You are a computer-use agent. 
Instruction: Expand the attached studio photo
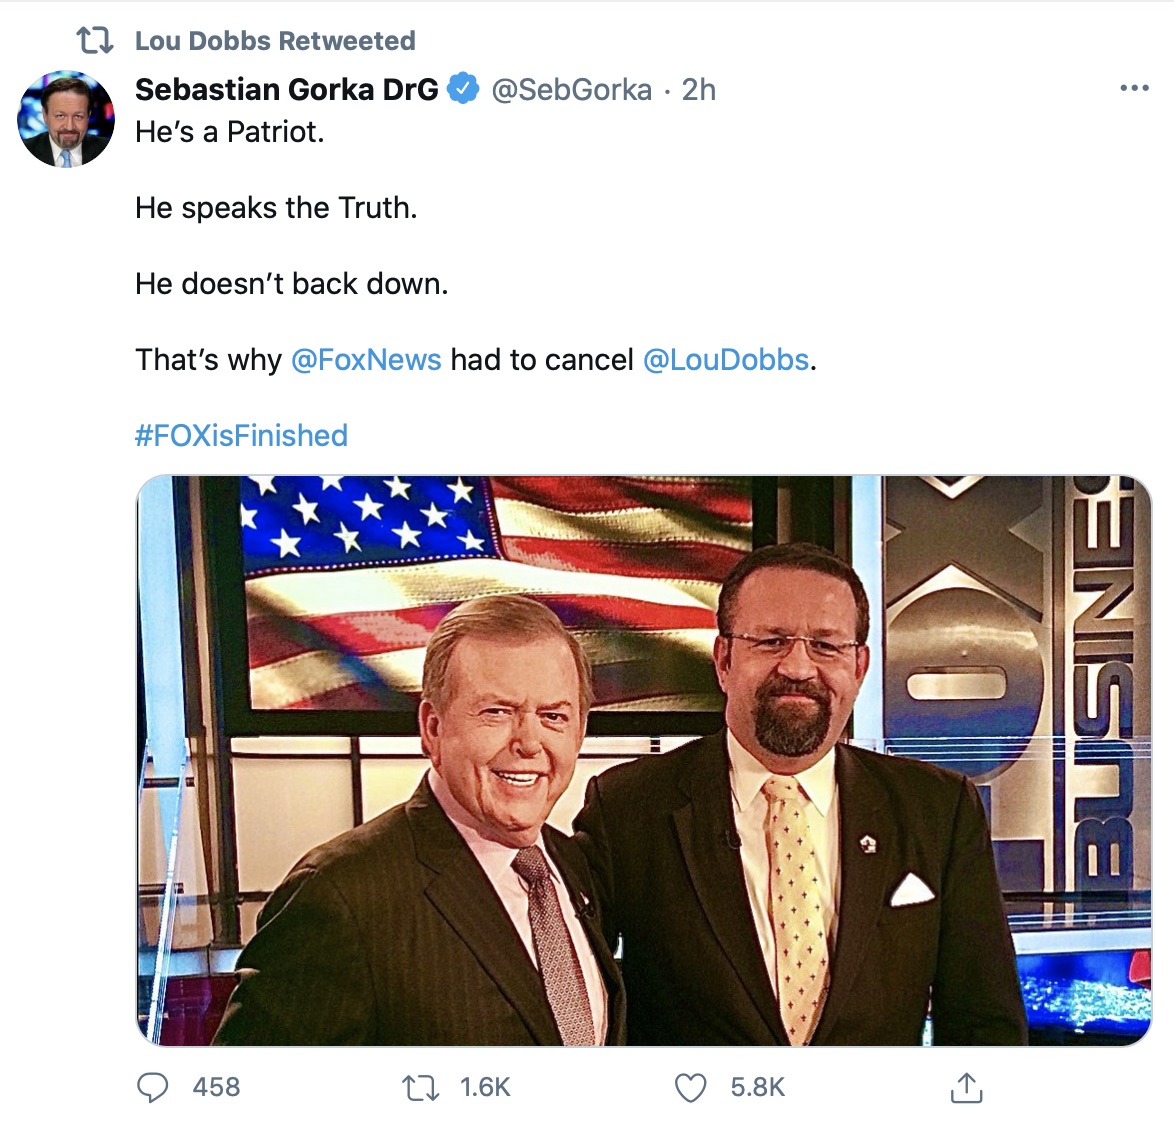click(643, 760)
